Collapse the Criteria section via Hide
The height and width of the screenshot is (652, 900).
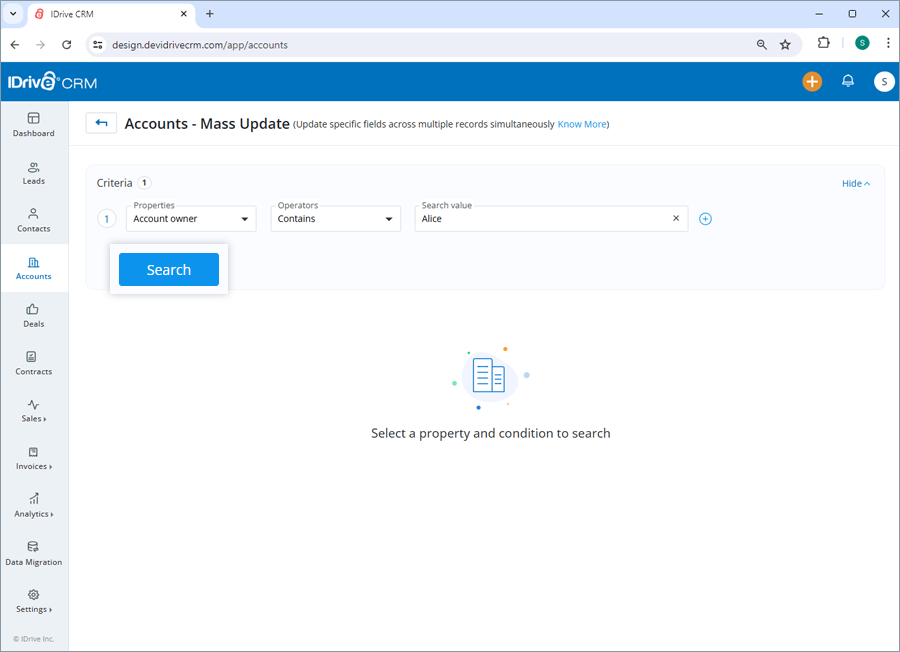tap(855, 183)
